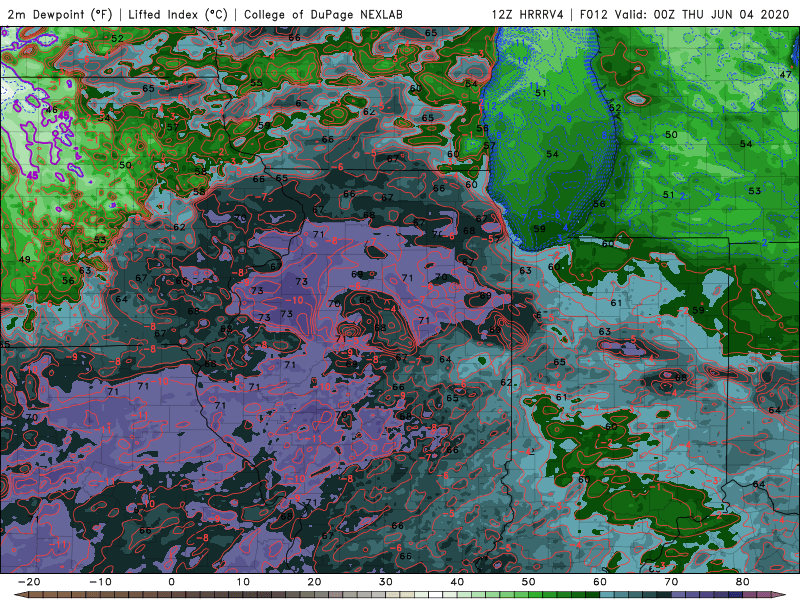This screenshot has width=800, height=600.
Task: Click the '60' colorbar tick label
Action: click(x=600, y=582)
